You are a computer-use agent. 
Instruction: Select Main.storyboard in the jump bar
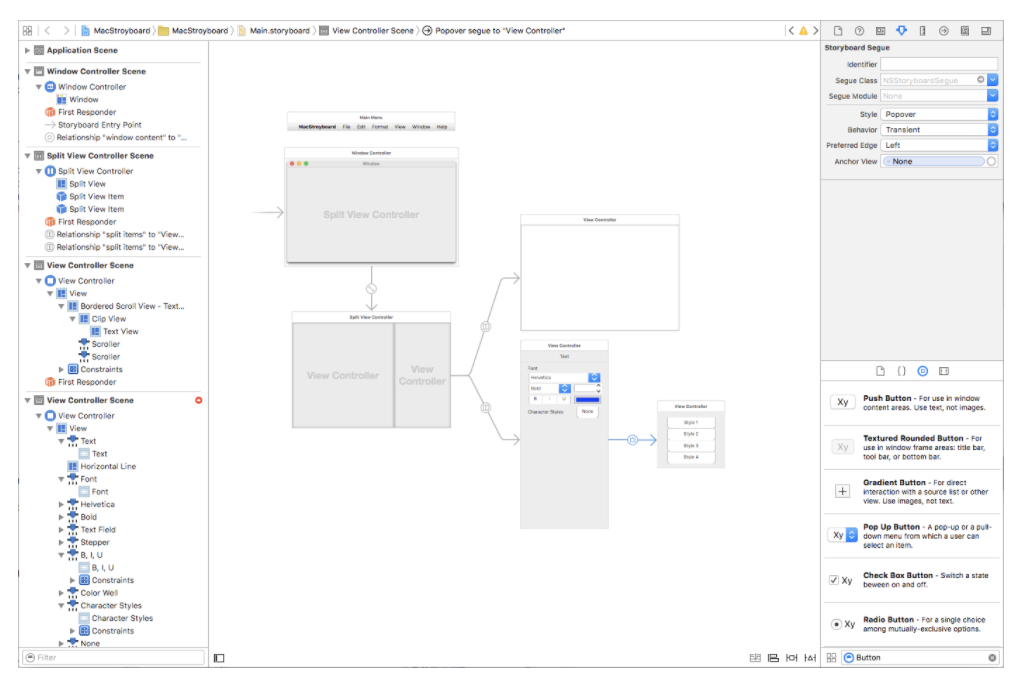tap(281, 30)
